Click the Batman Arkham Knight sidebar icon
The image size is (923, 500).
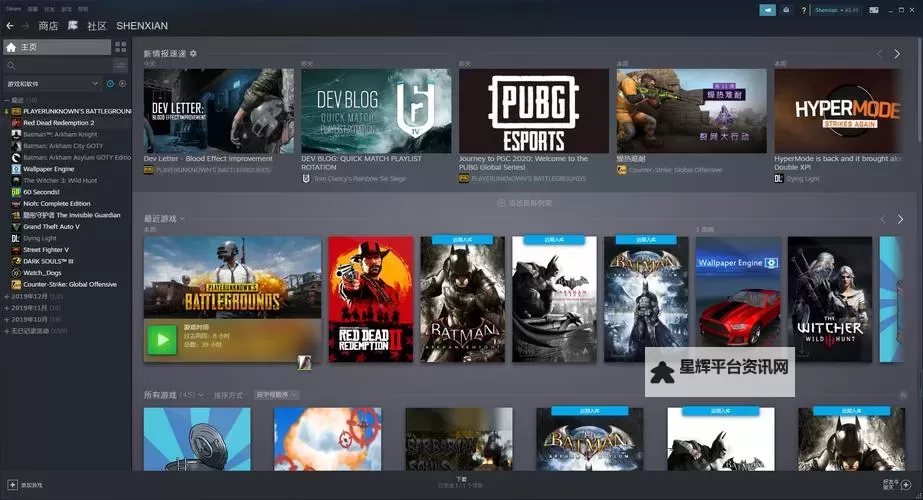click(x=16, y=134)
